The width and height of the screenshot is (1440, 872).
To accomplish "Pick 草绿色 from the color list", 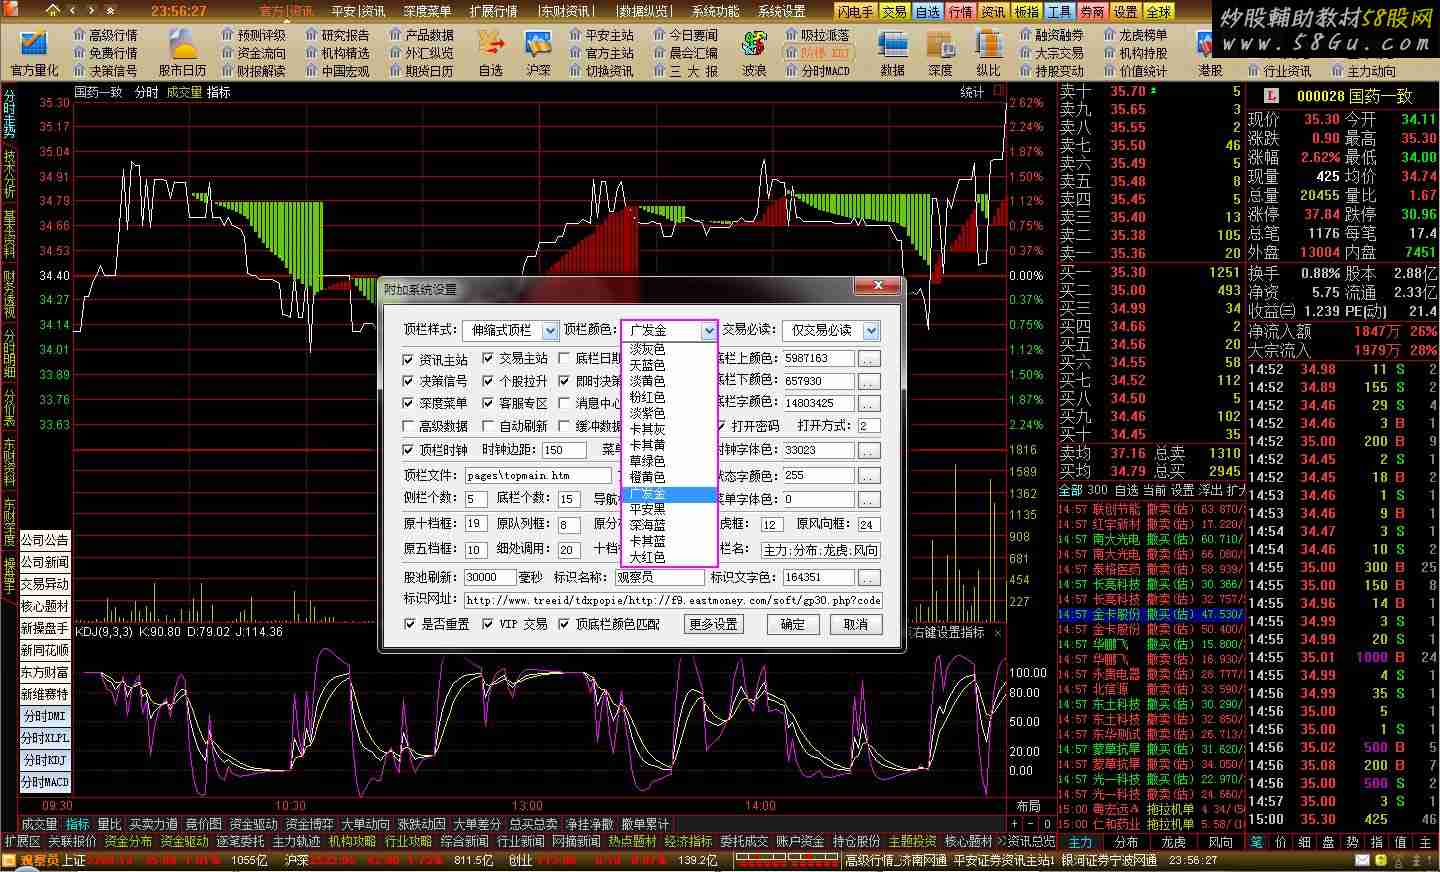I will 669,461.
